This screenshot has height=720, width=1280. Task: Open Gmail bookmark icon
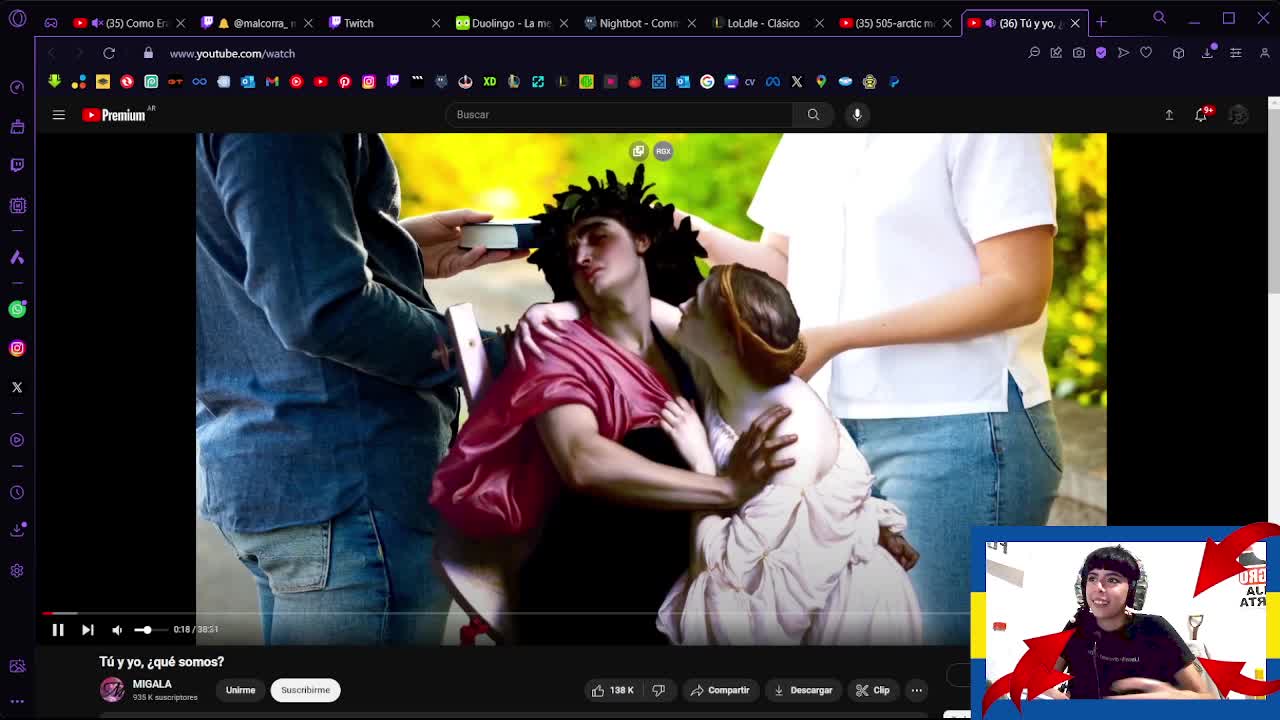pos(272,82)
